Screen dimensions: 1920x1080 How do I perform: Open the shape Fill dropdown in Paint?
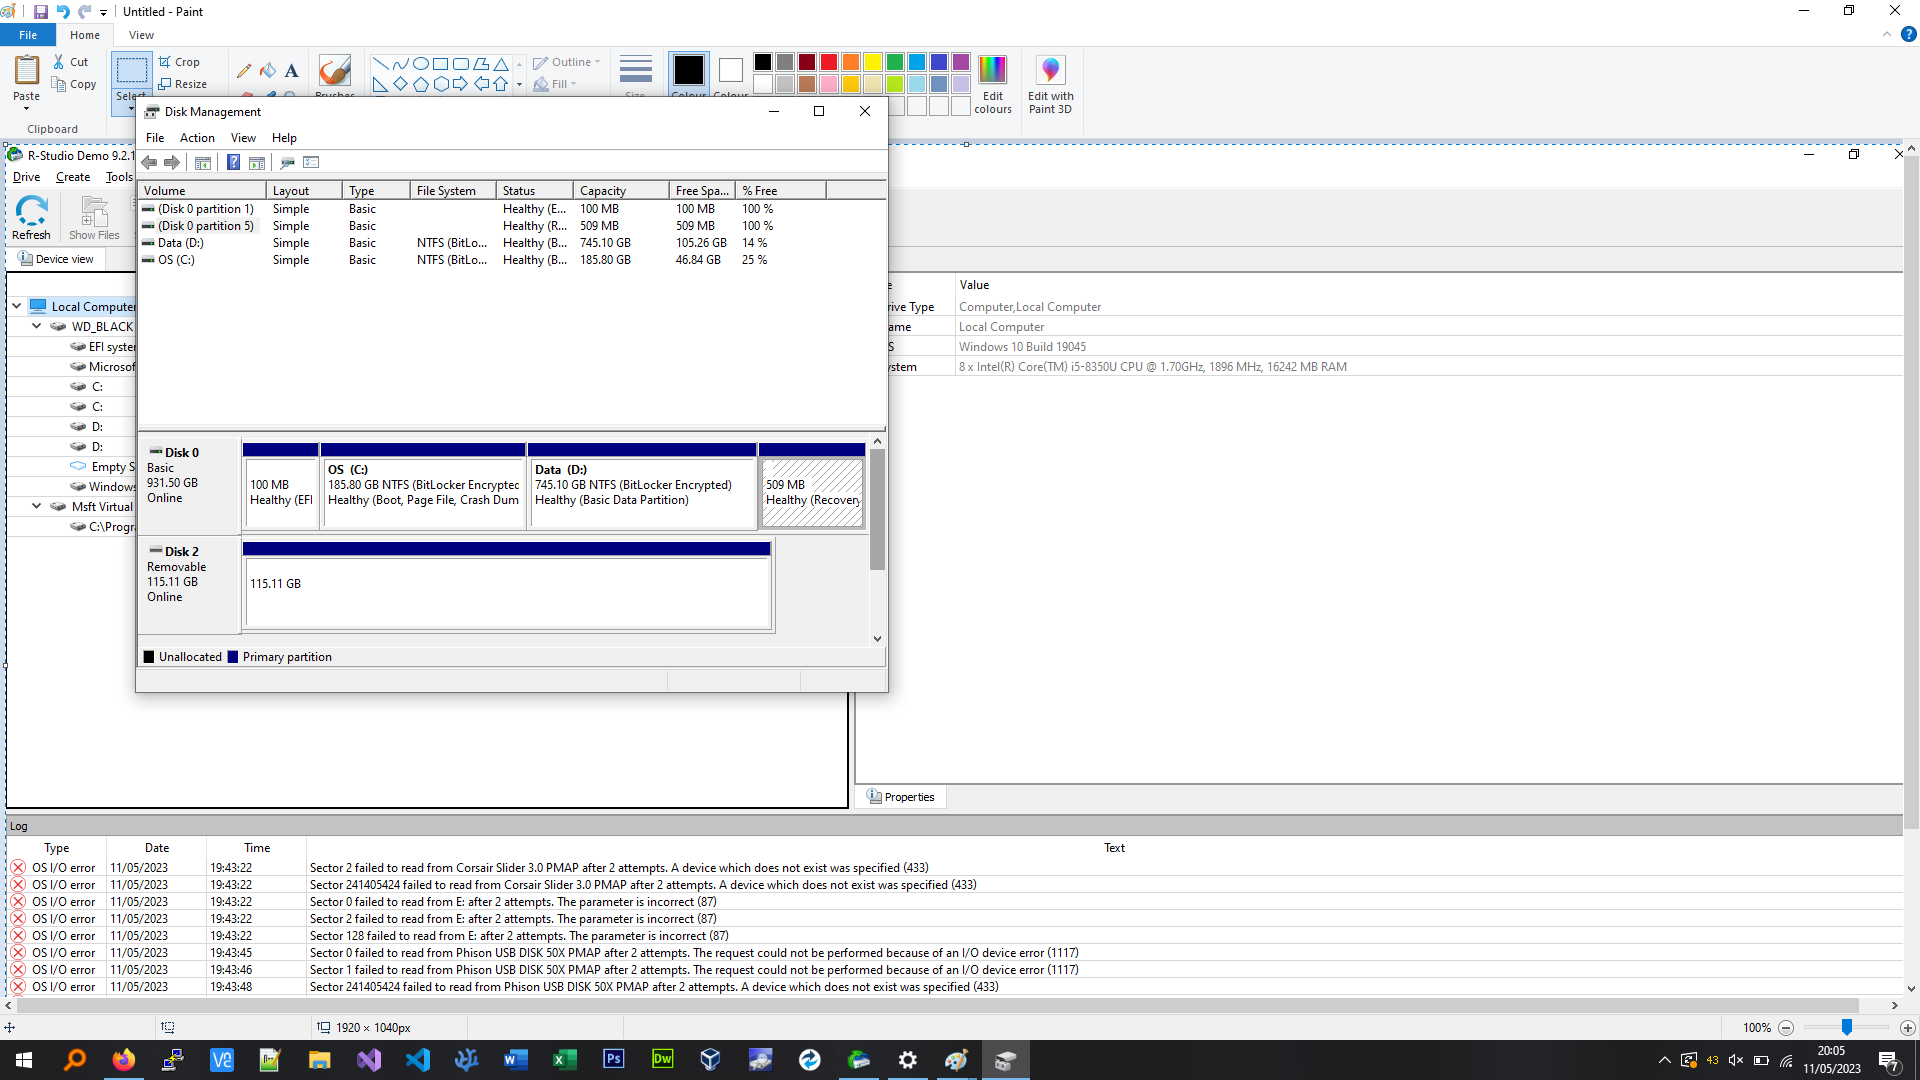point(556,84)
